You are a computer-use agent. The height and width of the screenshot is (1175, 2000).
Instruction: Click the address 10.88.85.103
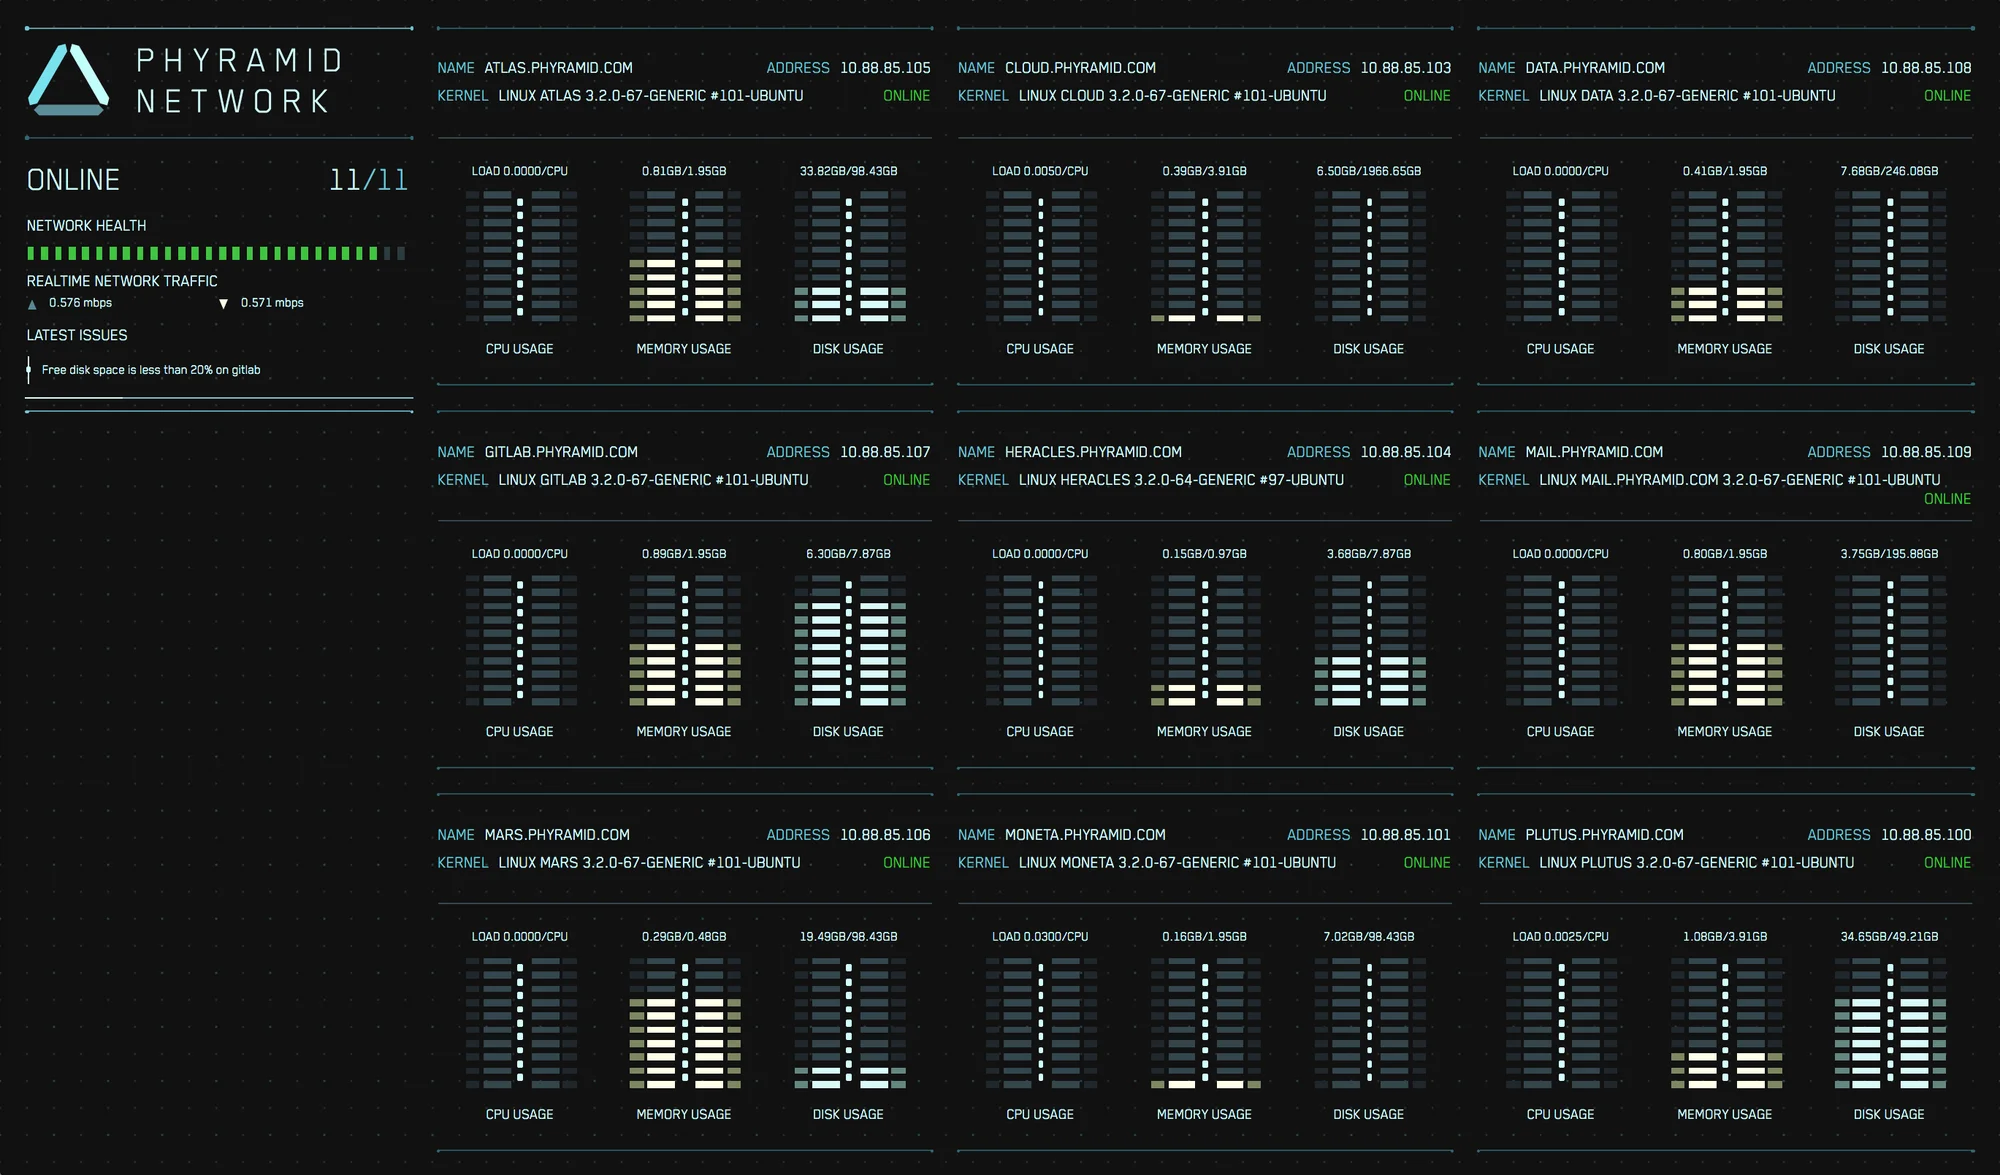pos(1406,68)
